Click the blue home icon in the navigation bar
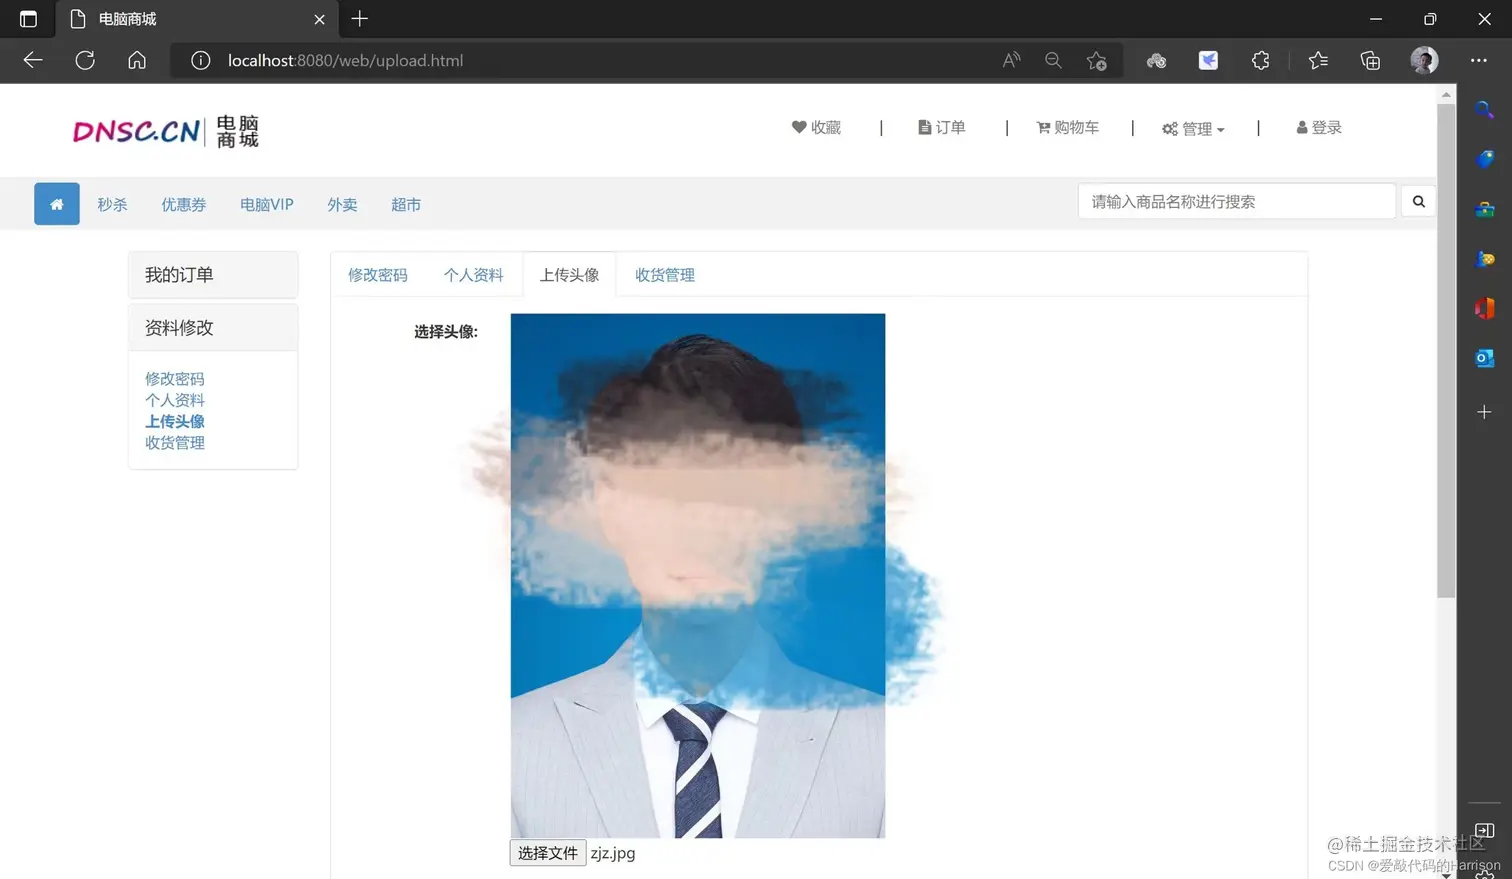Image resolution: width=1512 pixels, height=879 pixels. click(56, 203)
